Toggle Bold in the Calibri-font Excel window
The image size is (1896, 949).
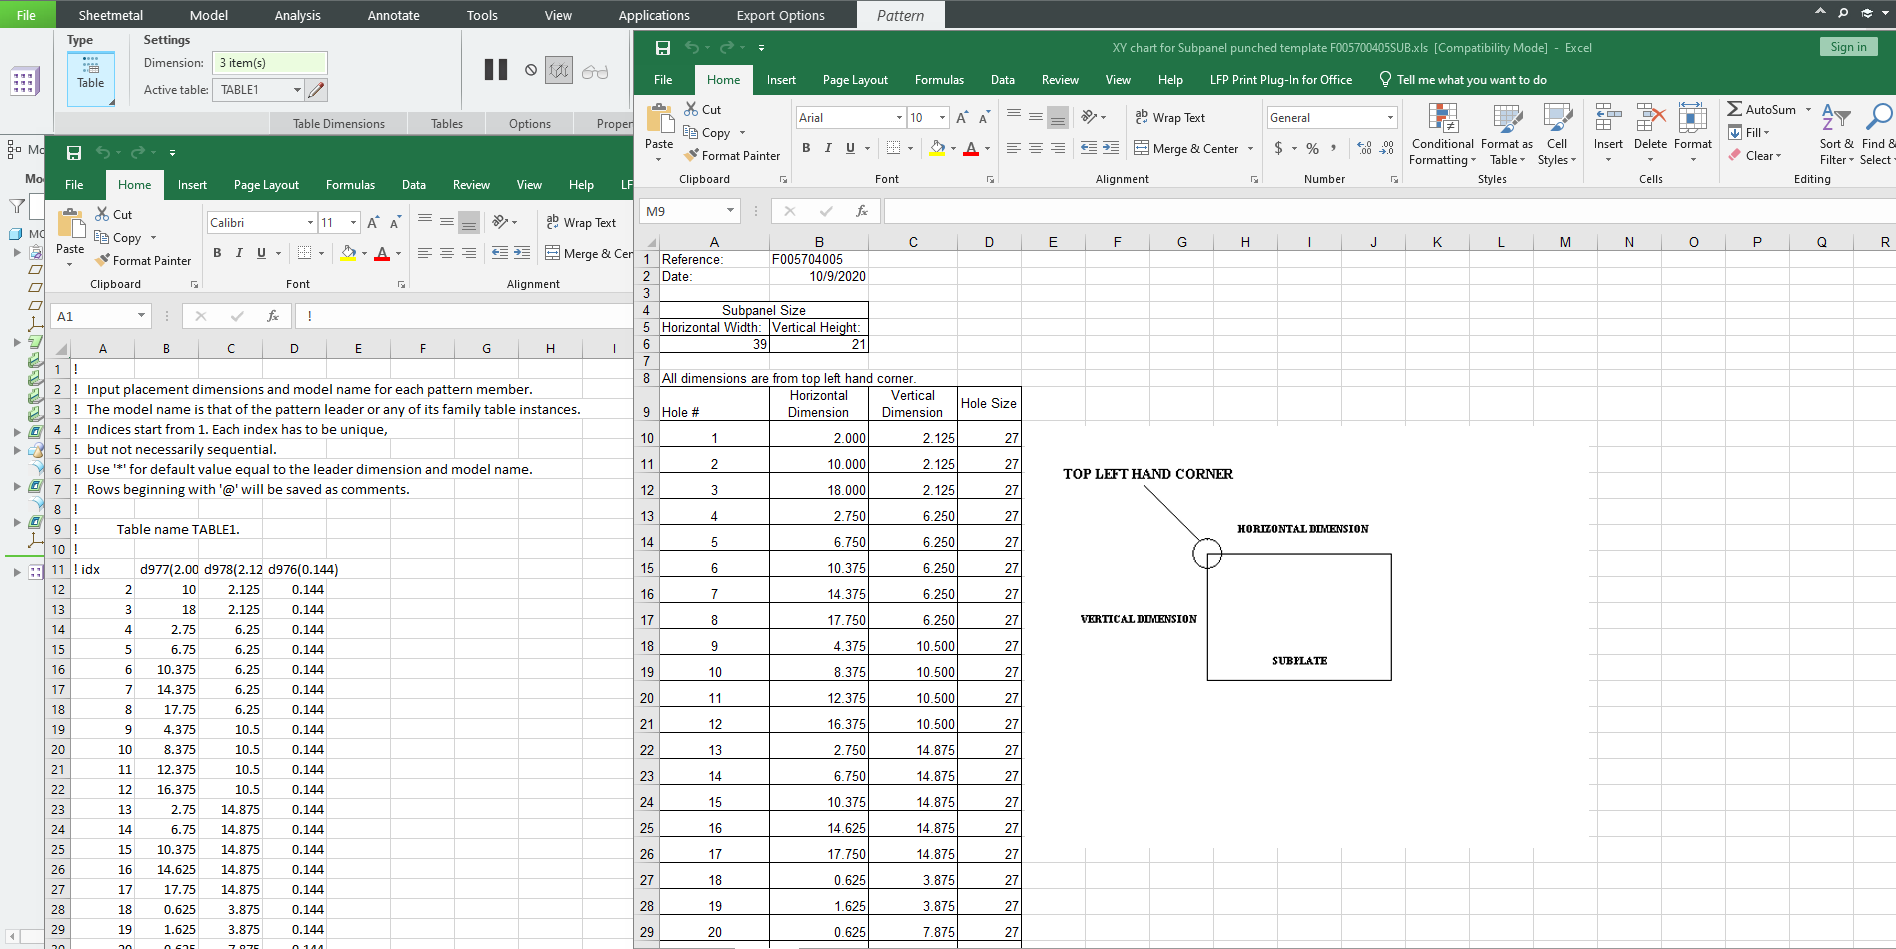pyautogui.click(x=217, y=253)
